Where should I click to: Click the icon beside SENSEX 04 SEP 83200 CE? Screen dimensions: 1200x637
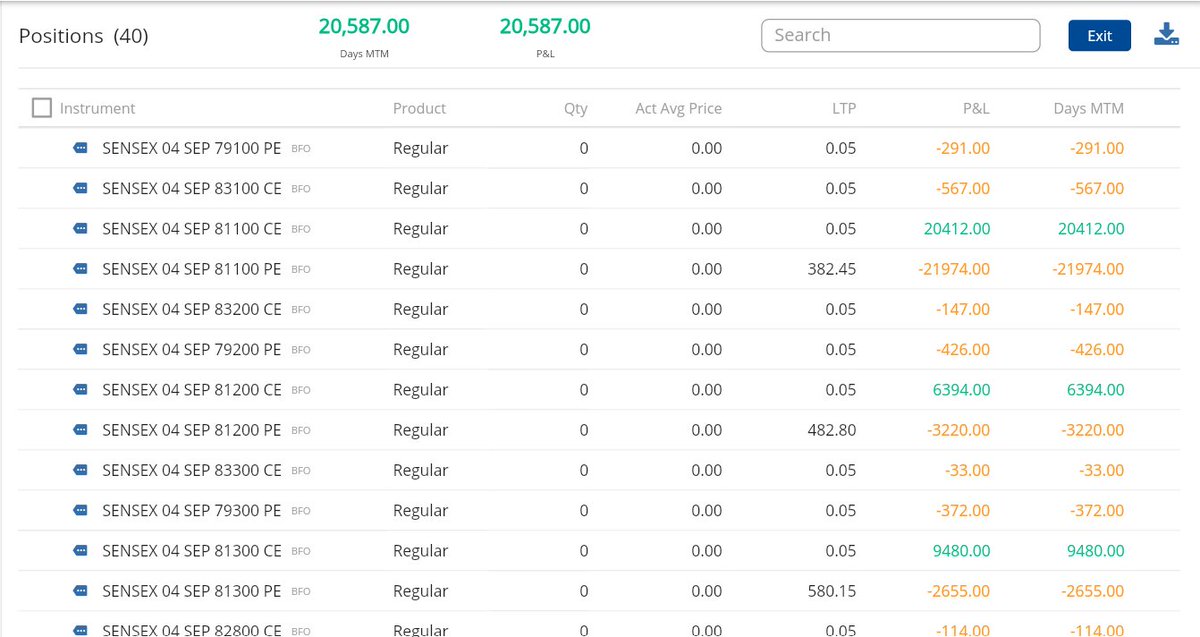(x=81, y=309)
